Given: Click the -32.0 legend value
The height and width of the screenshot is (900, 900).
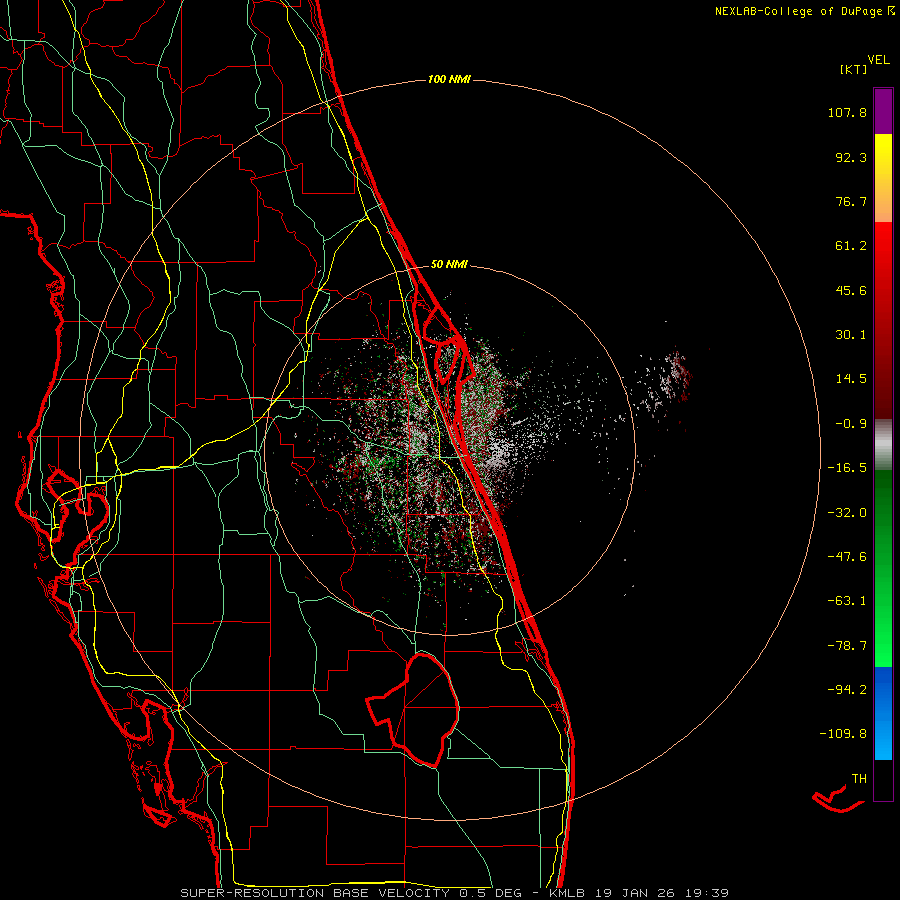Looking at the screenshot, I should [x=847, y=513].
